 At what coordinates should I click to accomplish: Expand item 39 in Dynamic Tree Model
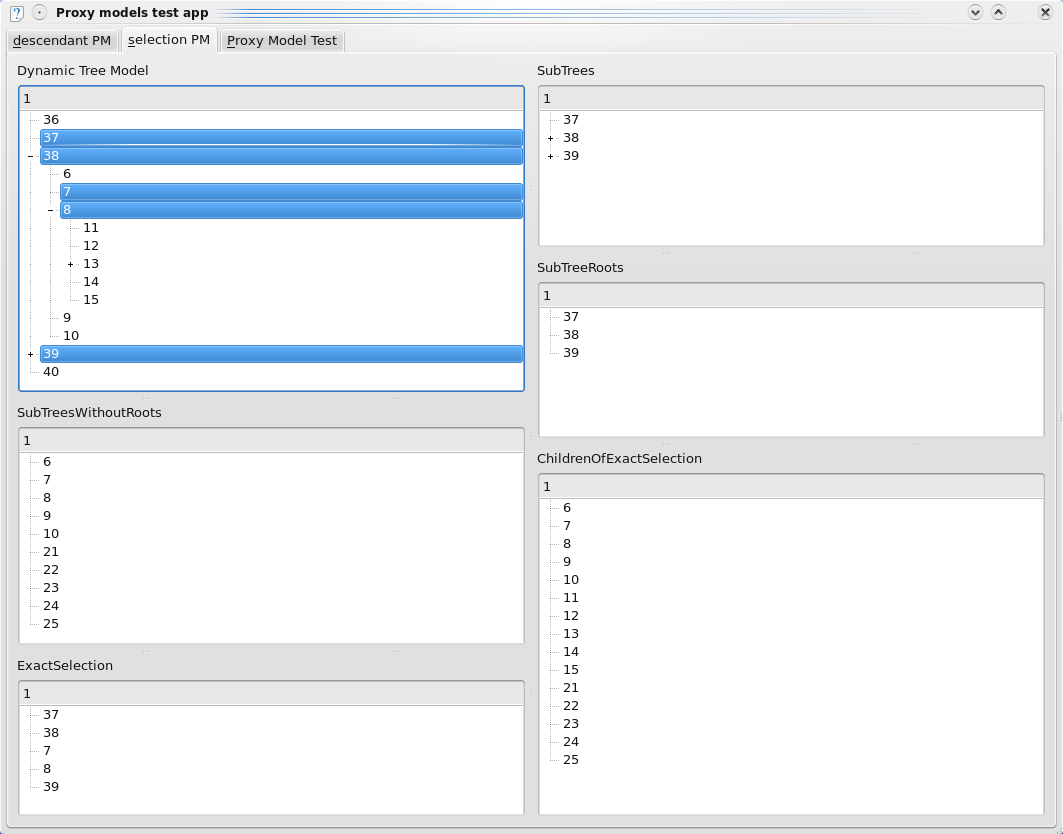tap(30, 354)
